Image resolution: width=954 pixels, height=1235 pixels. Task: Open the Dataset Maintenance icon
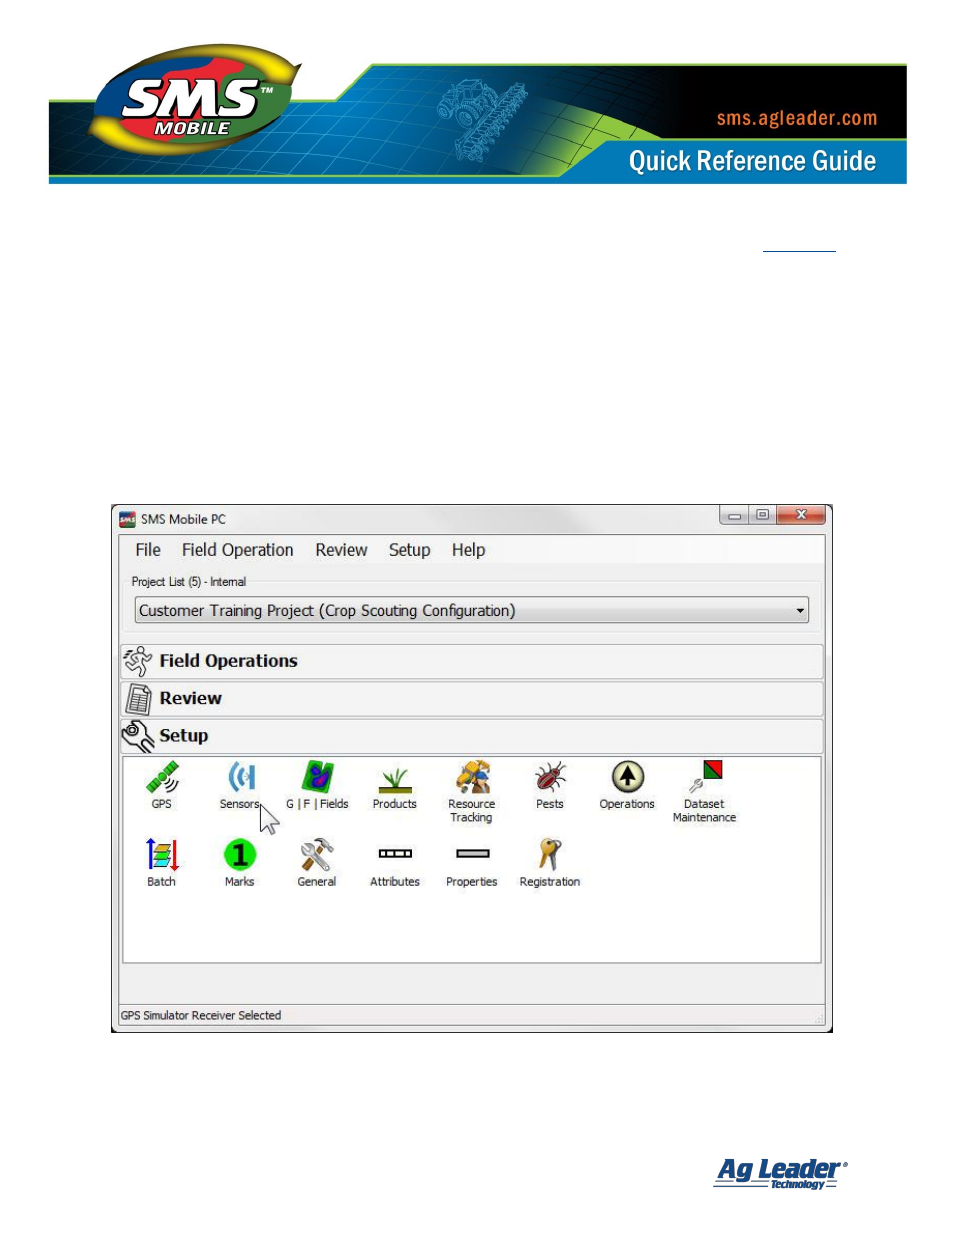coord(705,777)
